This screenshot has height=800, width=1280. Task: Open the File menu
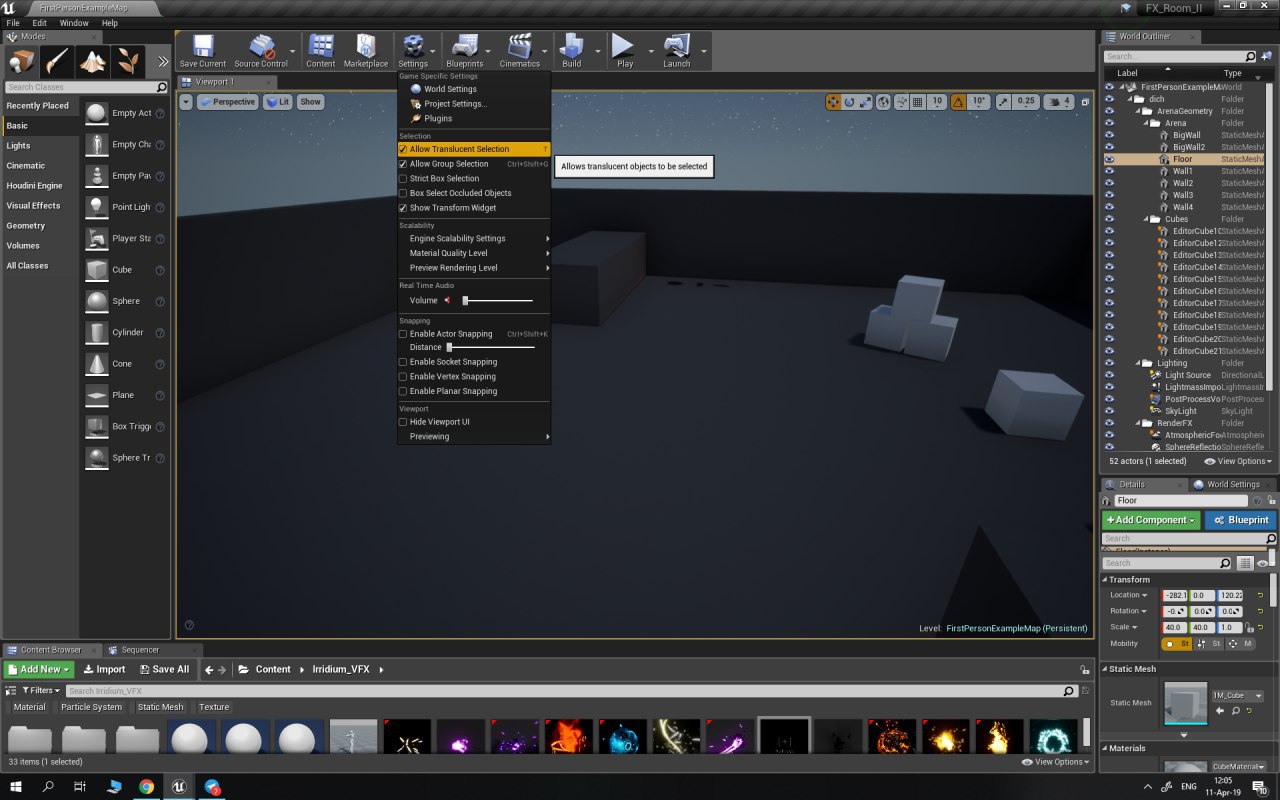tap(13, 23)
